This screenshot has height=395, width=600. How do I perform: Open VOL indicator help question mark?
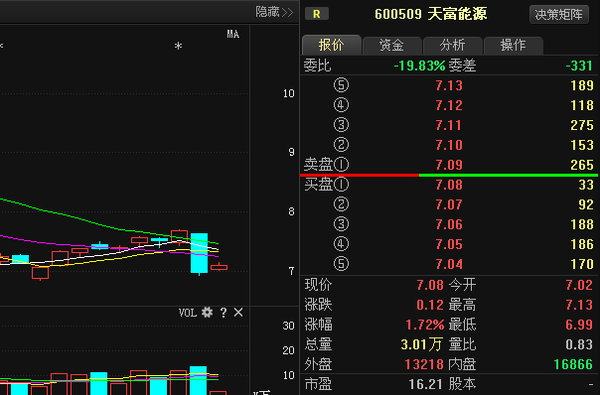[x=223, y=313]
